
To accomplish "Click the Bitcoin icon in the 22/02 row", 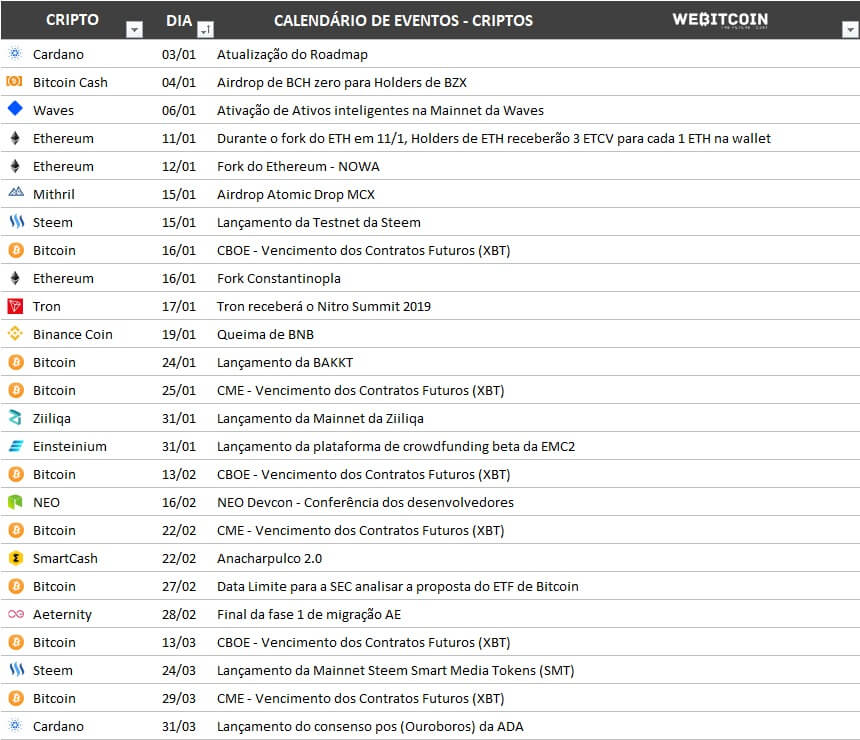I will [16, 530].
